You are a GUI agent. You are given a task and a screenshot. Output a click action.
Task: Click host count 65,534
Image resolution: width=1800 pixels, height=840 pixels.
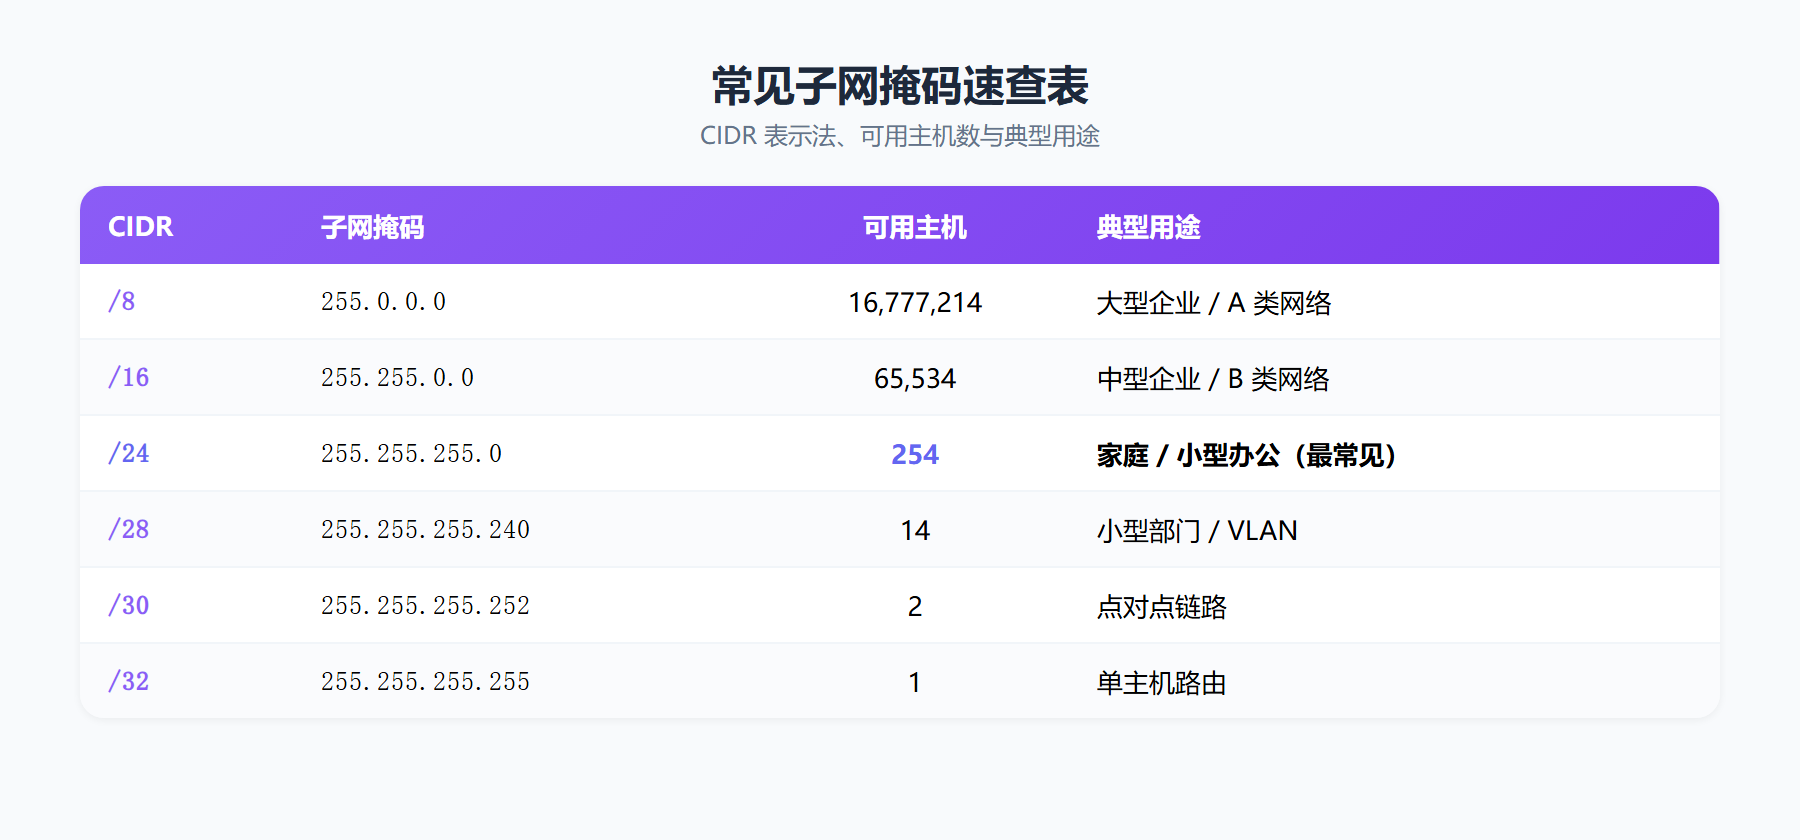[915, 378]
